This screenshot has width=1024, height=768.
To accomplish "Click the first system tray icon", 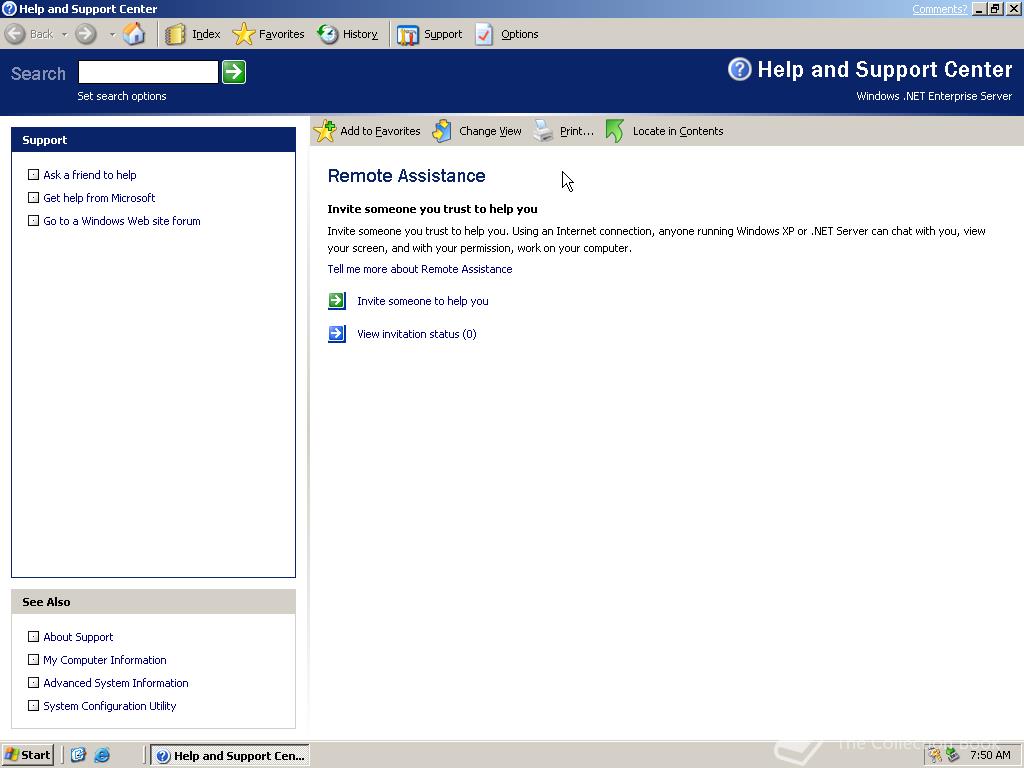I will pyautogui.click(x=935, y=755).
